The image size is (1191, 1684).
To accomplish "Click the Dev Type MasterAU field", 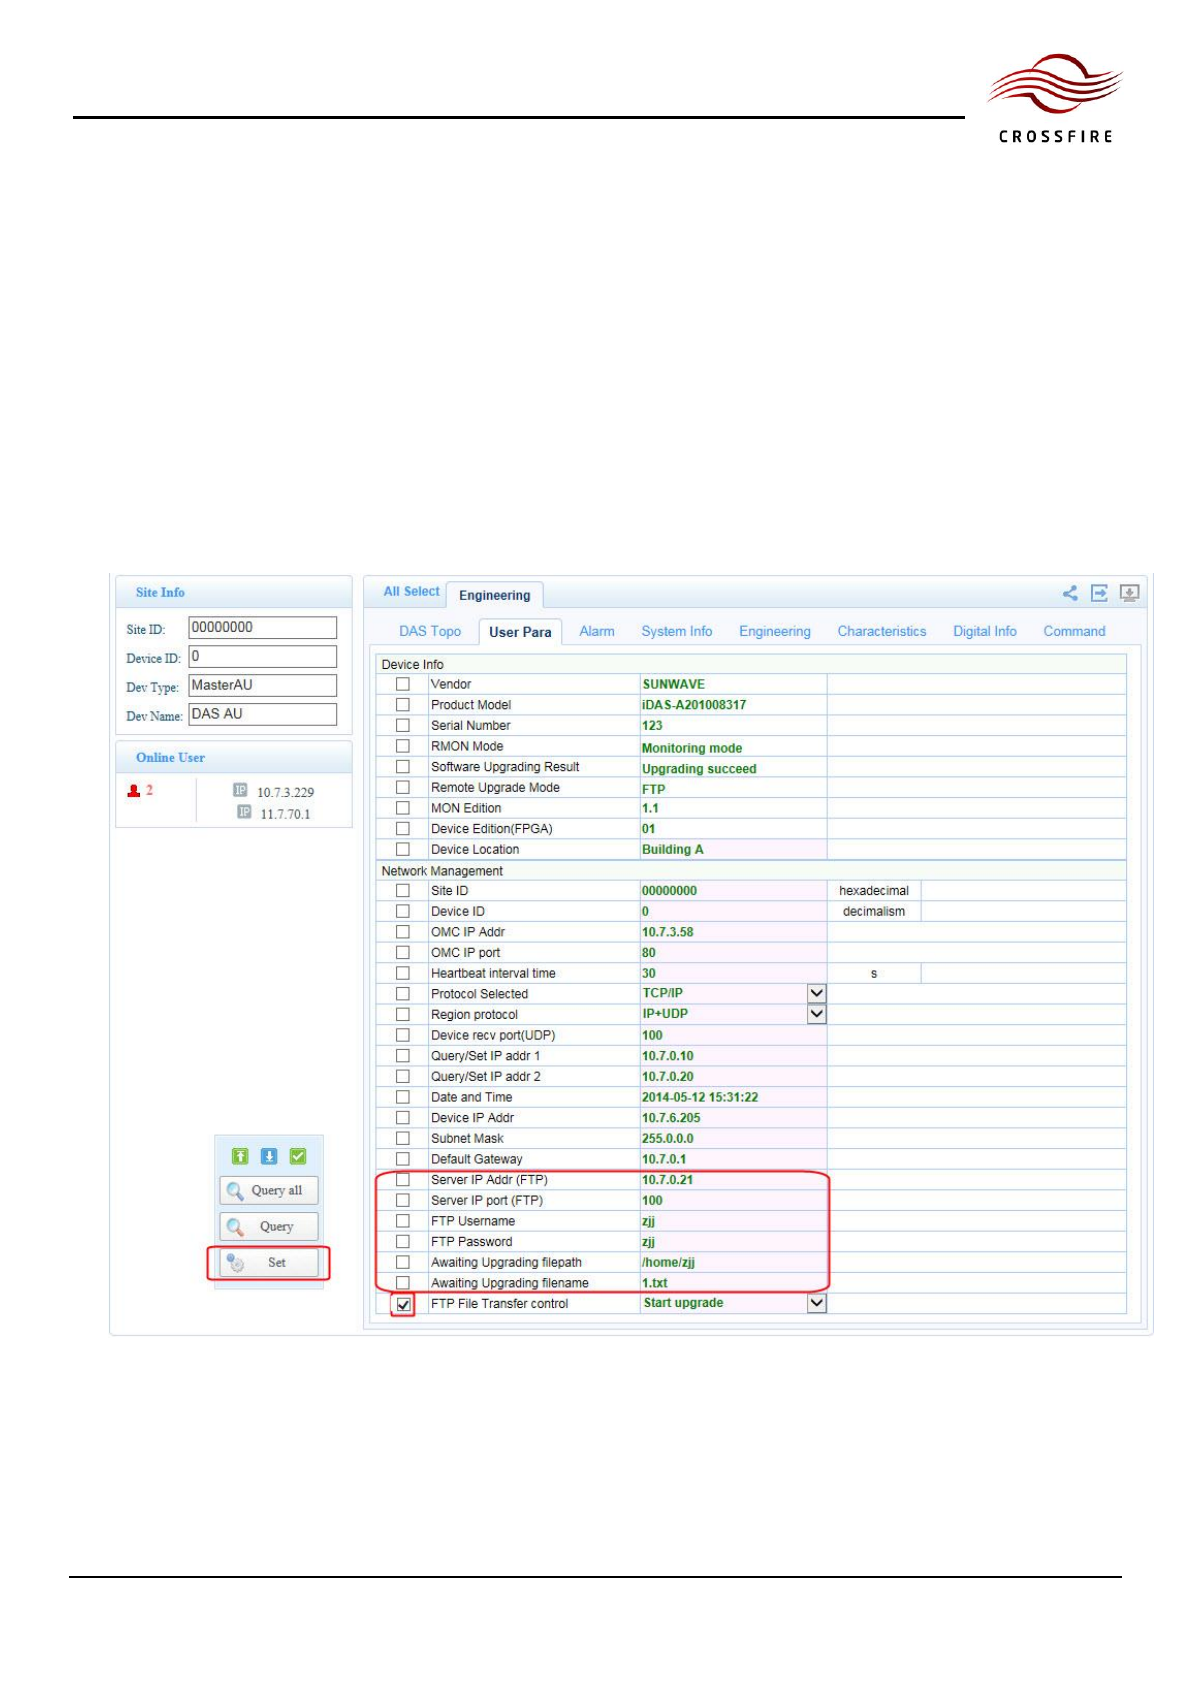I will pos(263,685).
